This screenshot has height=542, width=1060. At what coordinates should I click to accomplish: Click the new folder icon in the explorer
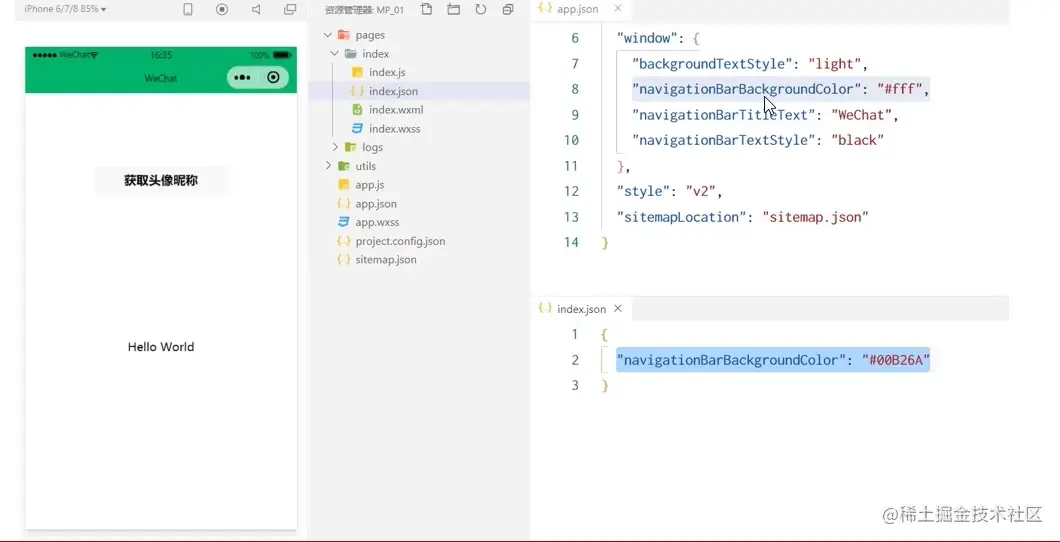click(454, 9)
